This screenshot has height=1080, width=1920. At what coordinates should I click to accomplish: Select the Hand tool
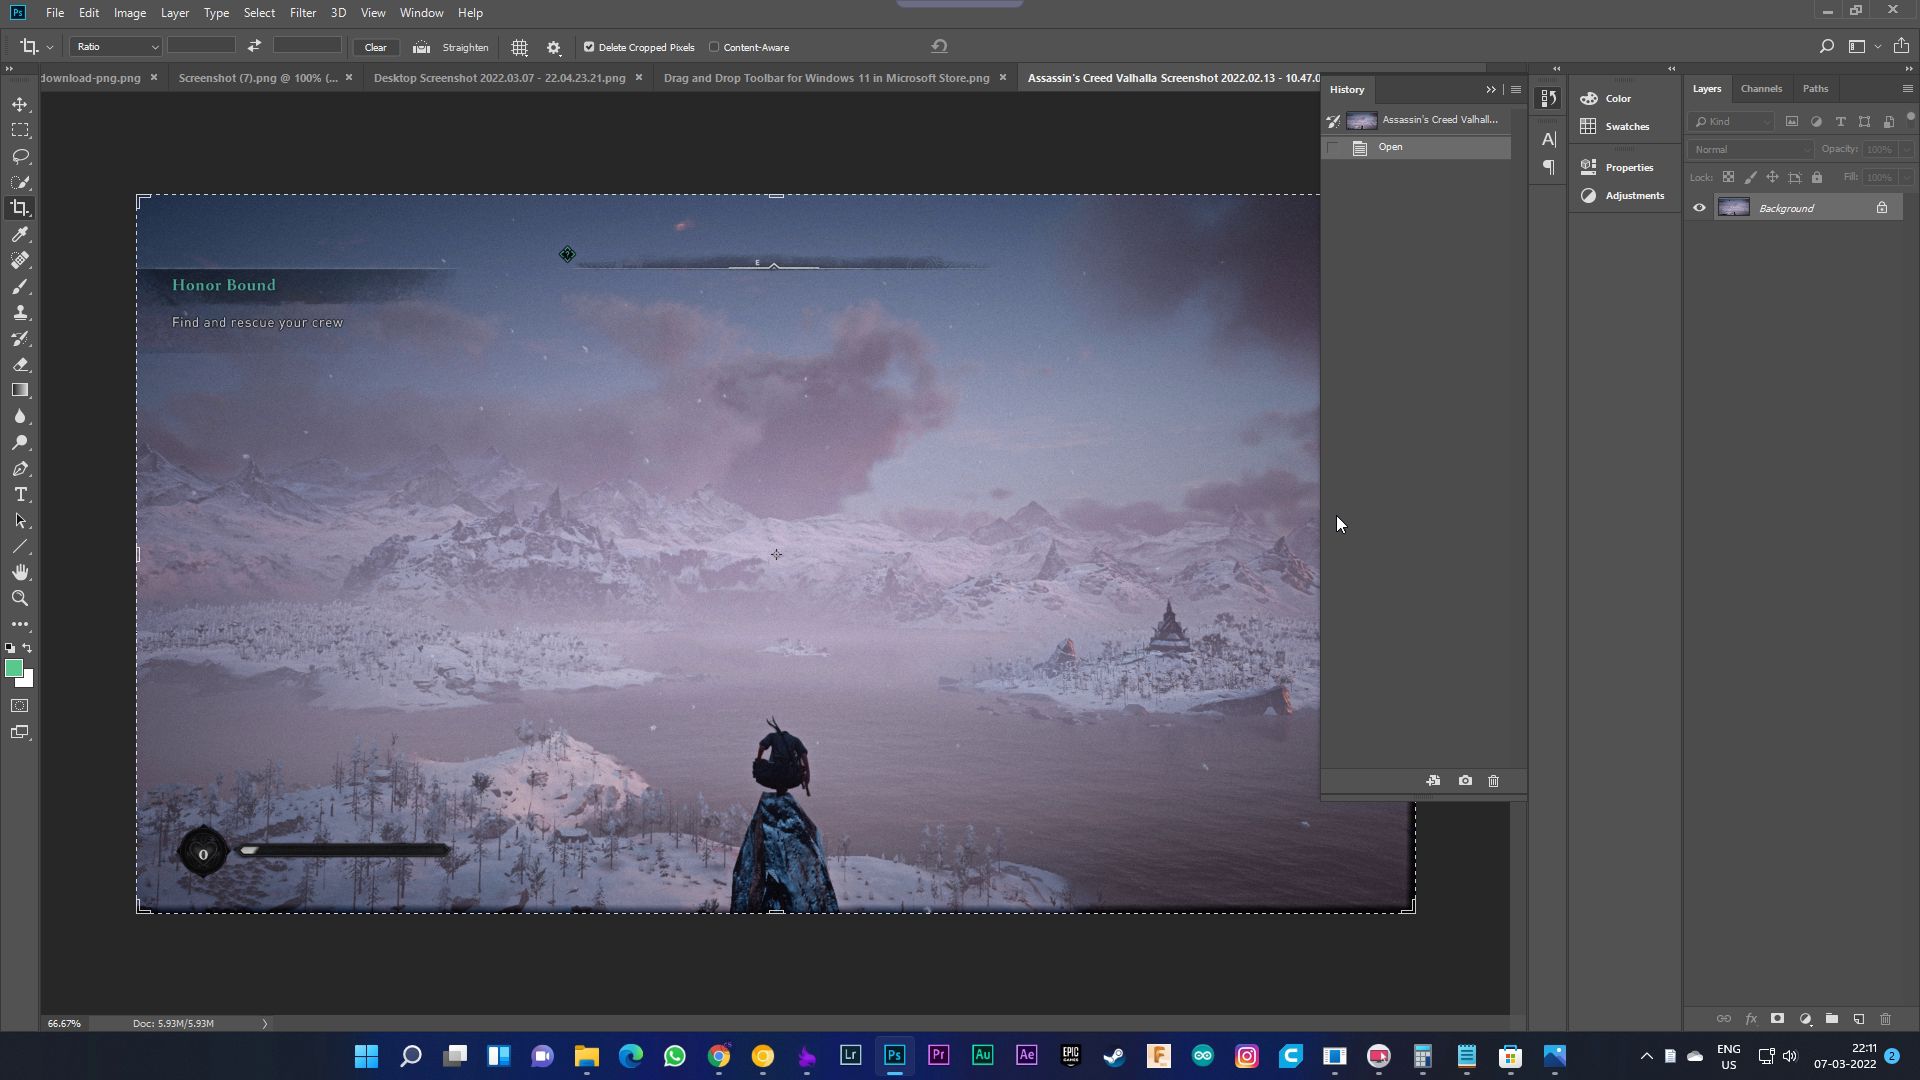[x=20, y=572]
